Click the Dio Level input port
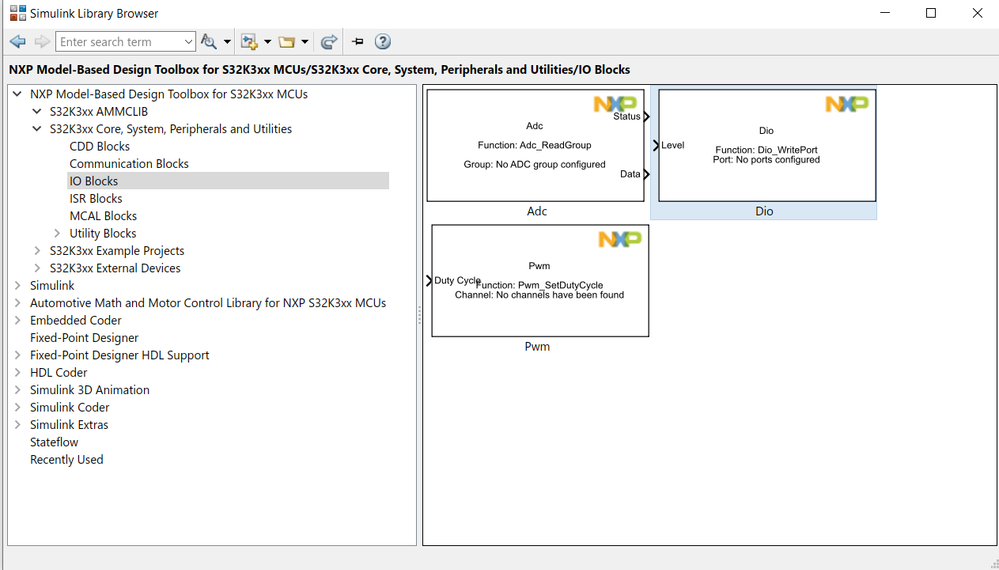The height and width of the screenshot is (570, 999). click(x=656, y=145)
